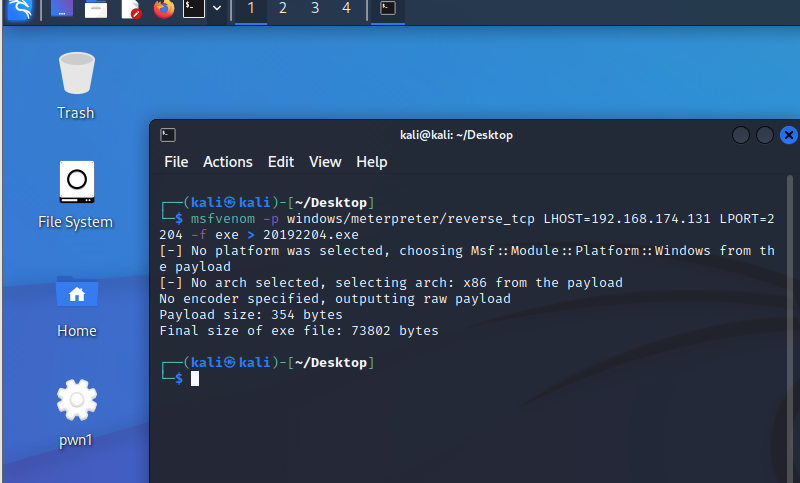Click the terminal title kali@kali: ~/Desktop
800x483 pixels.
[x=456, y=135]
